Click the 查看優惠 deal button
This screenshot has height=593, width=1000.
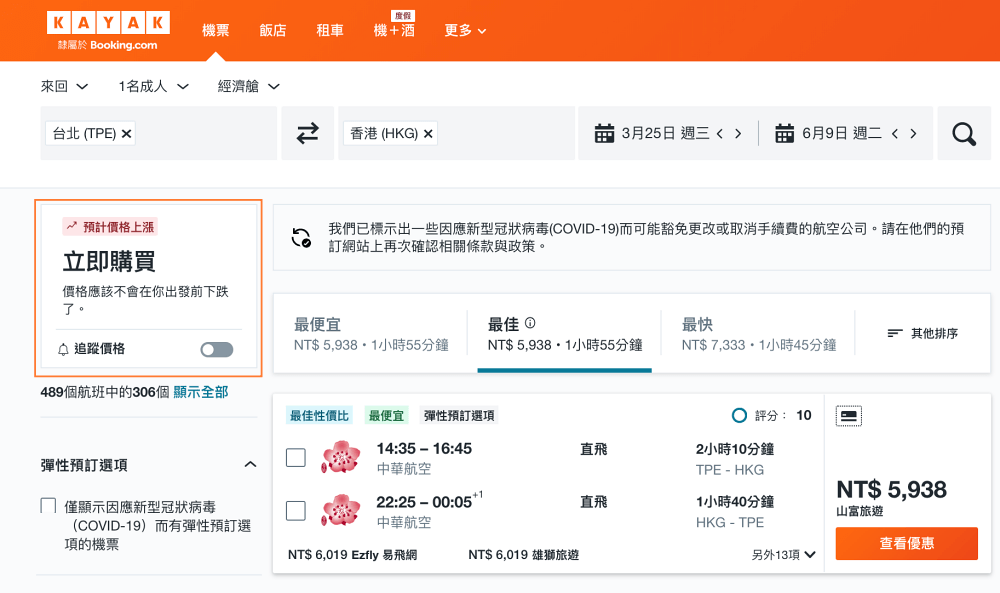coord(906,543)
